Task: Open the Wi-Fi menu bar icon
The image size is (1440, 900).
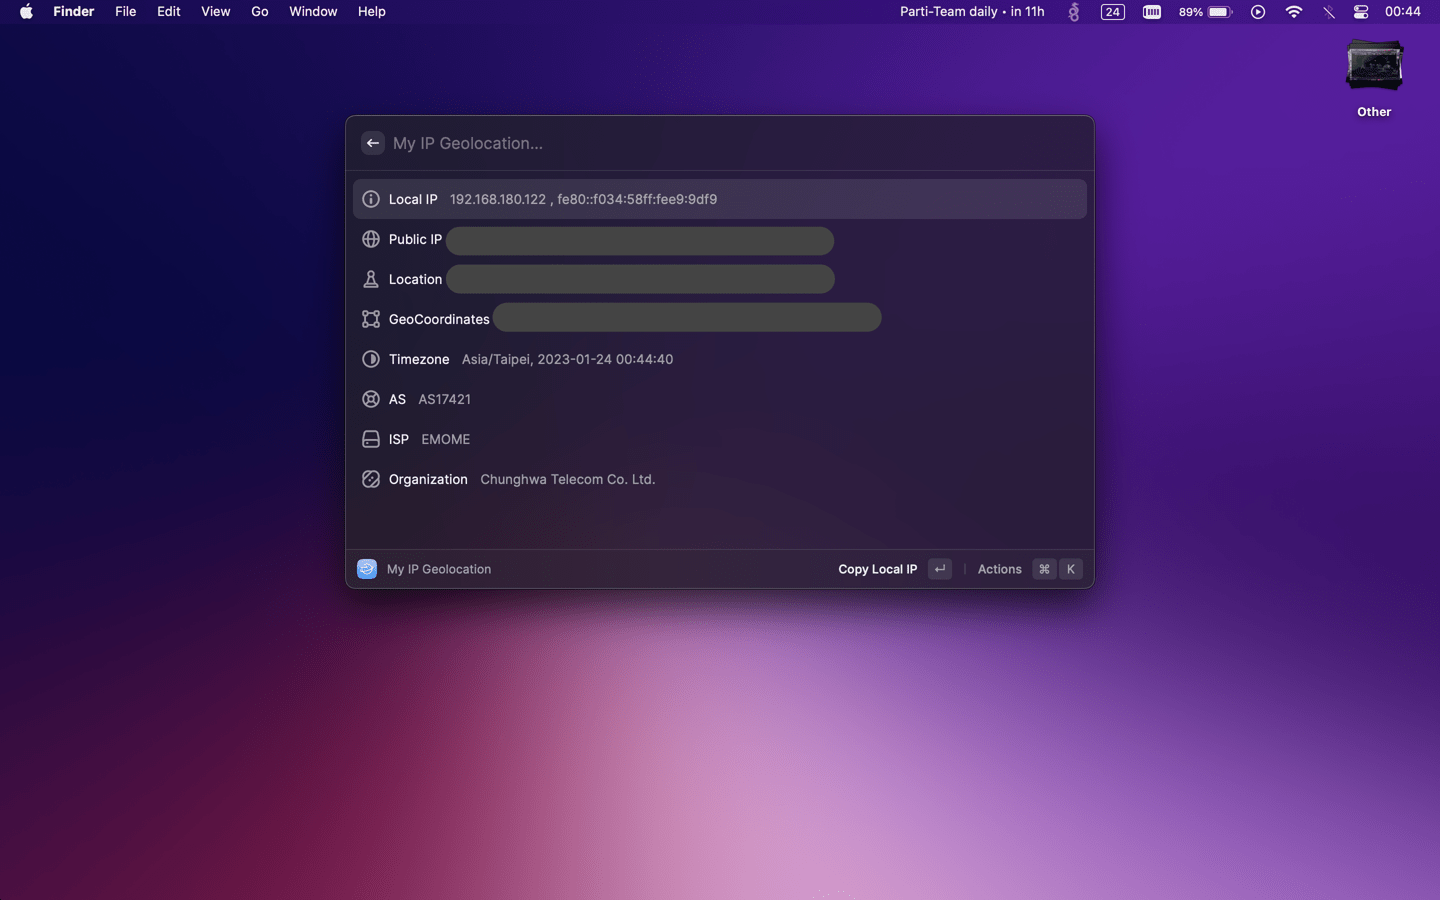Action: click(x=1294, y=12)
